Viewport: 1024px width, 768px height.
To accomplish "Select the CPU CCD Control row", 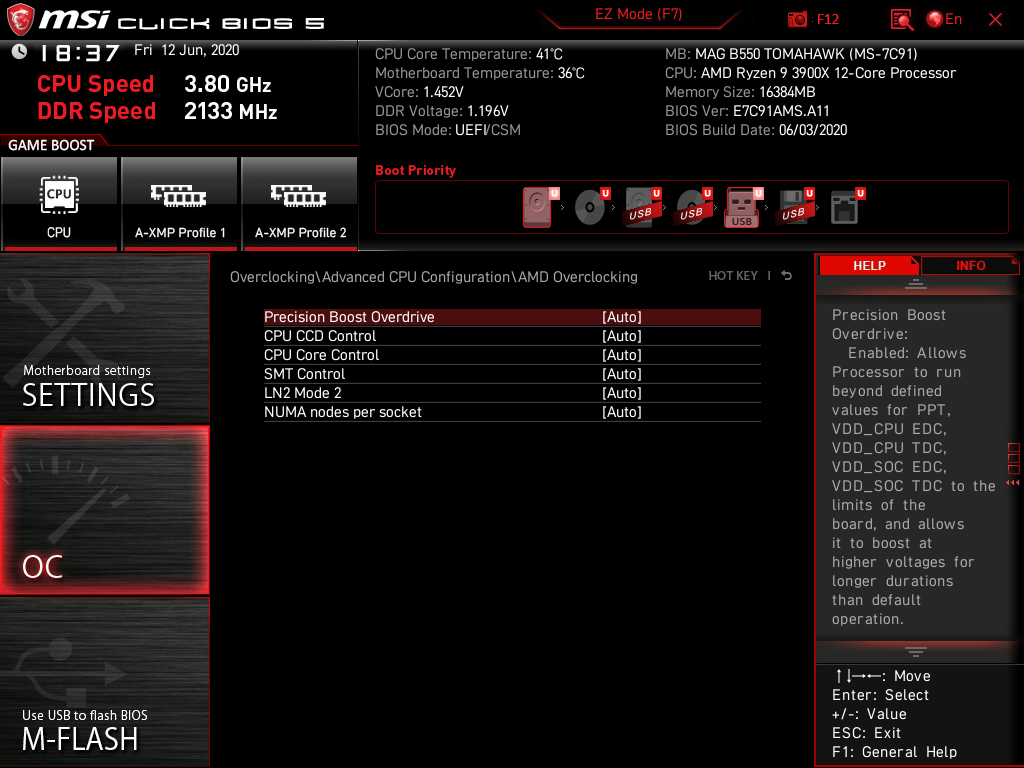I will coord(512,336).
